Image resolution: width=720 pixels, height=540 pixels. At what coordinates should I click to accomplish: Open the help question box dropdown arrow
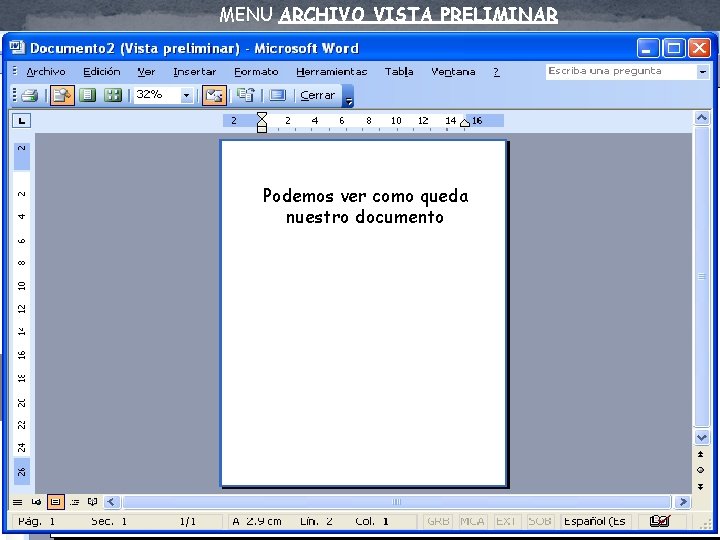click(703, 72)
